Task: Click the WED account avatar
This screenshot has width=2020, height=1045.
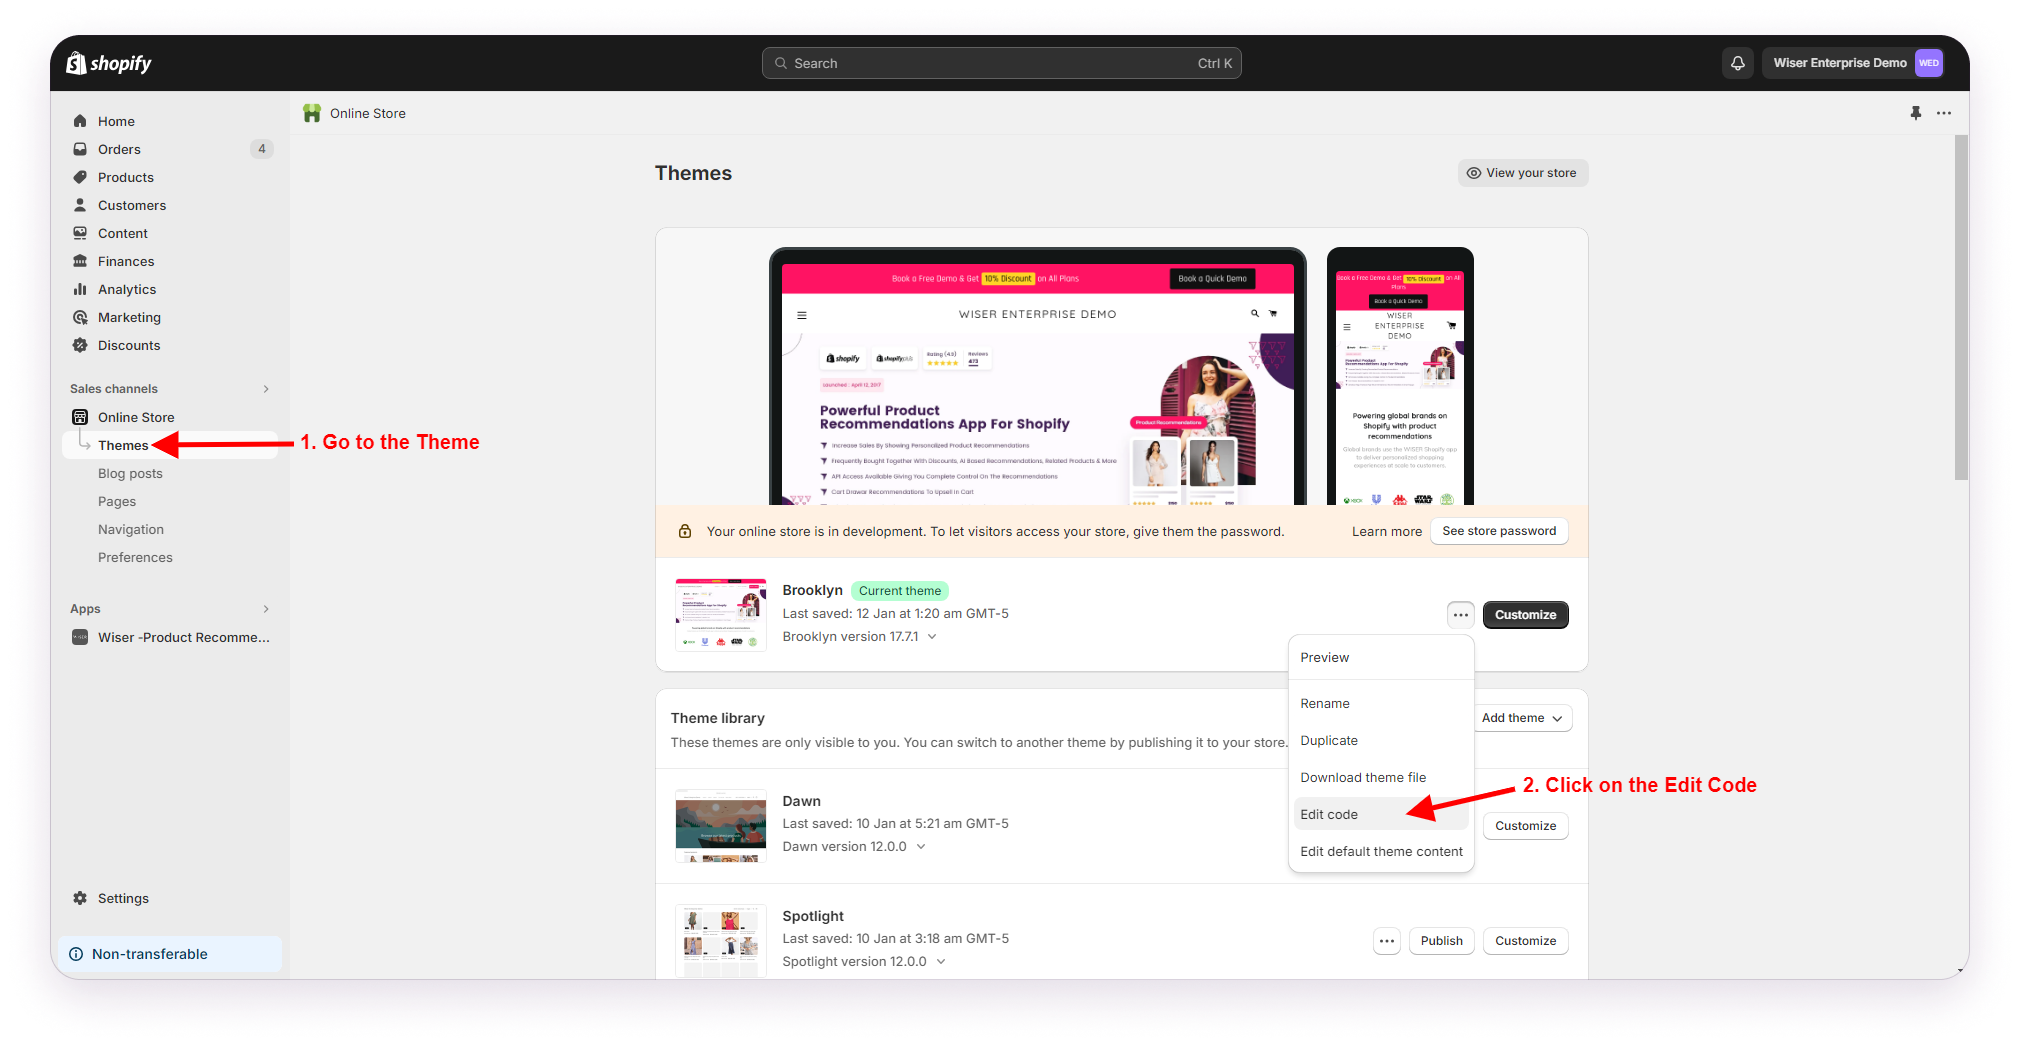Action: (1929, 63)
